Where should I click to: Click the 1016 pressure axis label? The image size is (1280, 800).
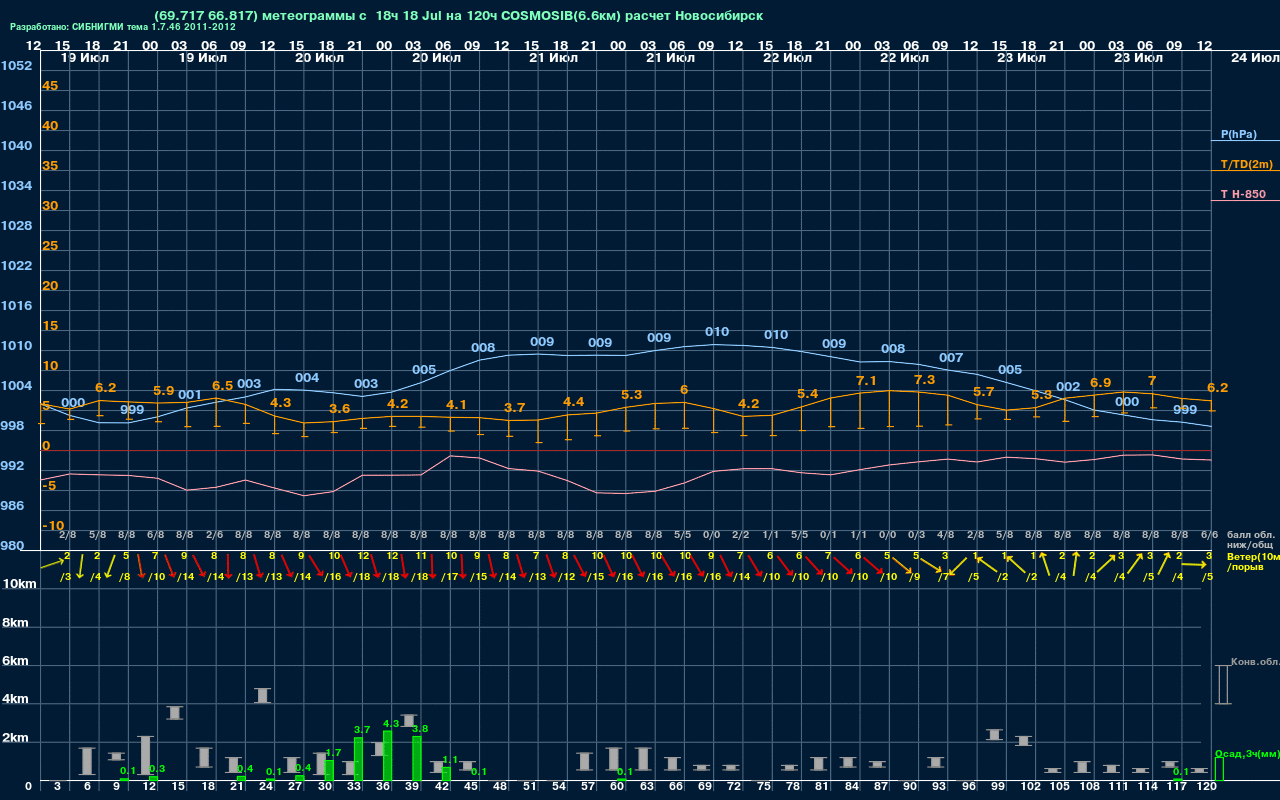16,306
